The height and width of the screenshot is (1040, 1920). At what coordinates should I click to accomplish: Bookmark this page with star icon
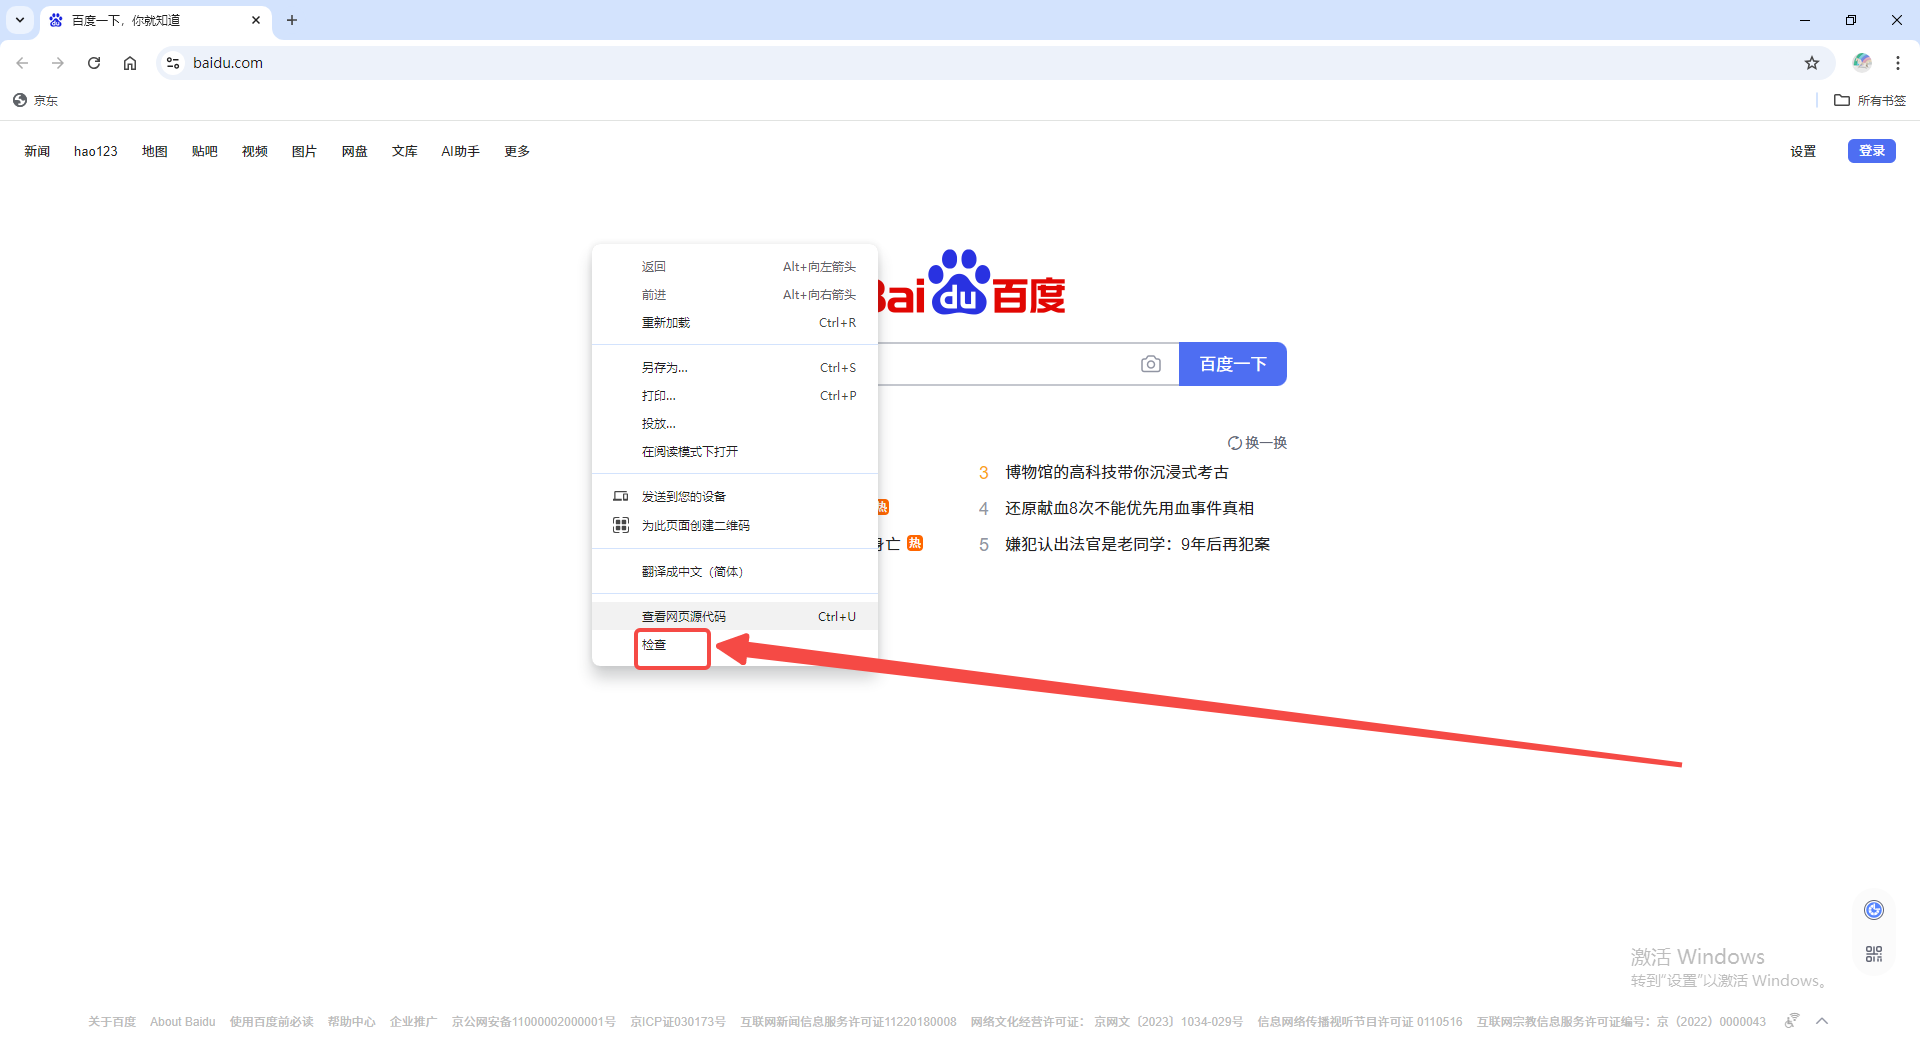coord(1812,63)
